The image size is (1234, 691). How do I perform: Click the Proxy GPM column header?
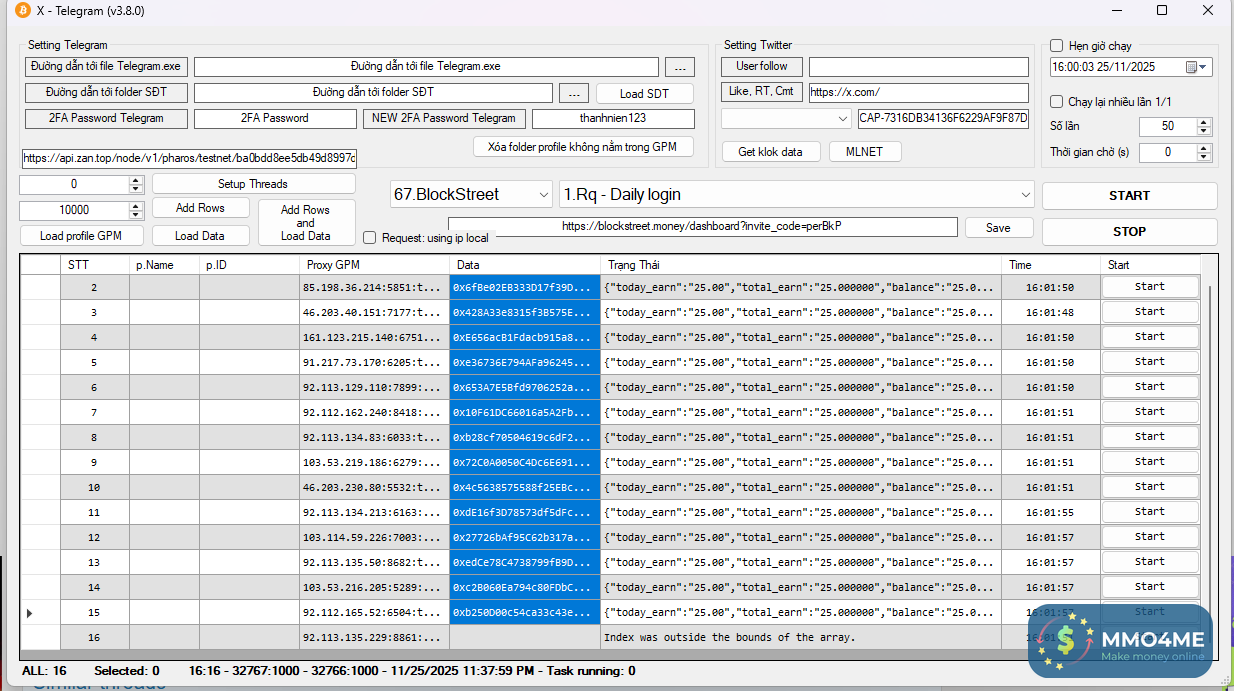[374, 265]
